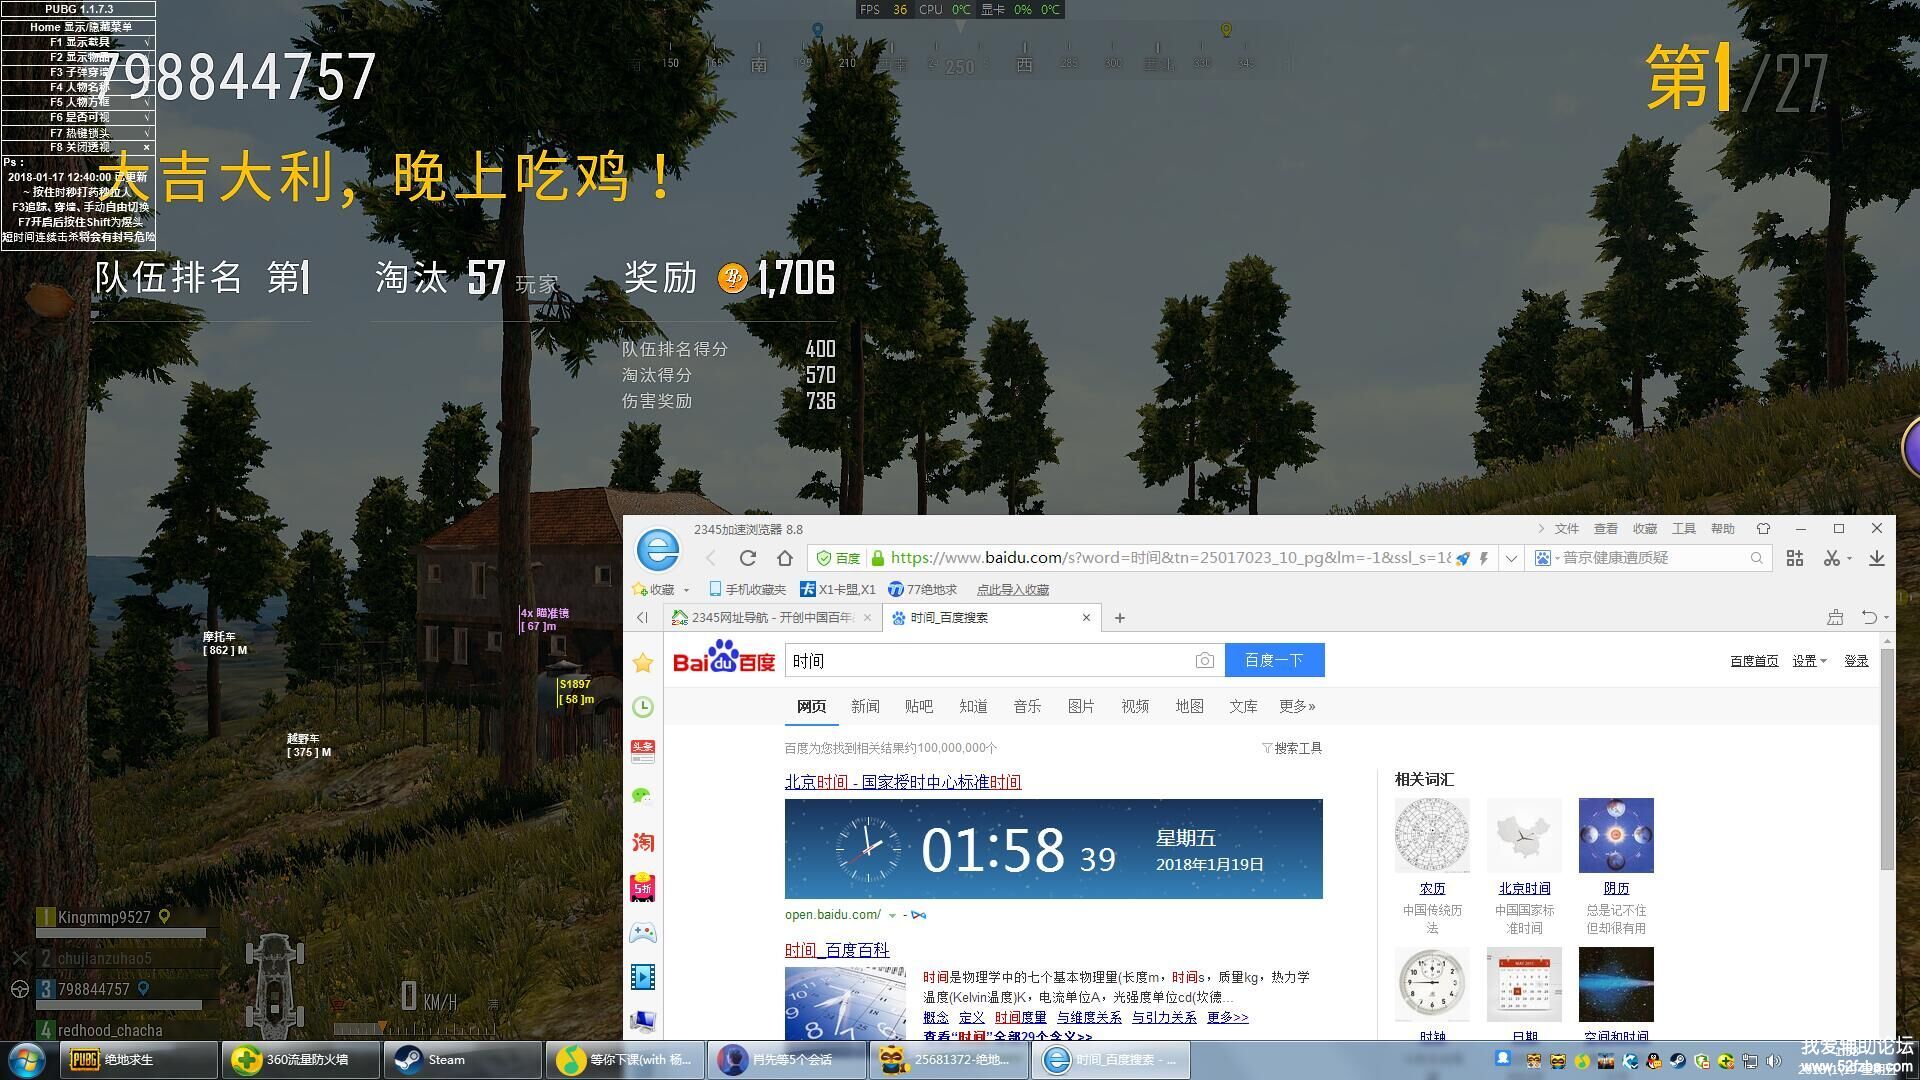Image resolution: width=1920 pixels, height=1080 pixels.
Task: Open the 文件 menu
Action: (x=1567, y=529)
